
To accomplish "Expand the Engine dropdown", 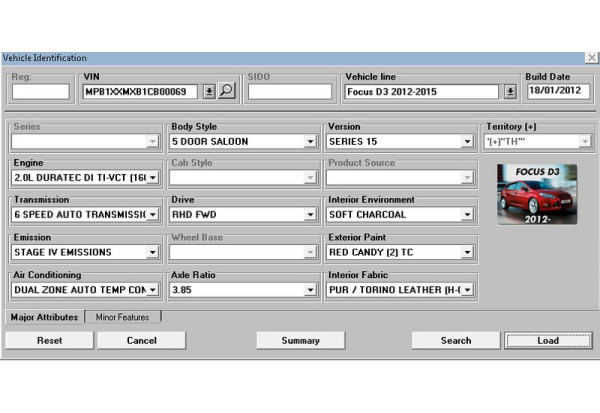I will [153, 178].
